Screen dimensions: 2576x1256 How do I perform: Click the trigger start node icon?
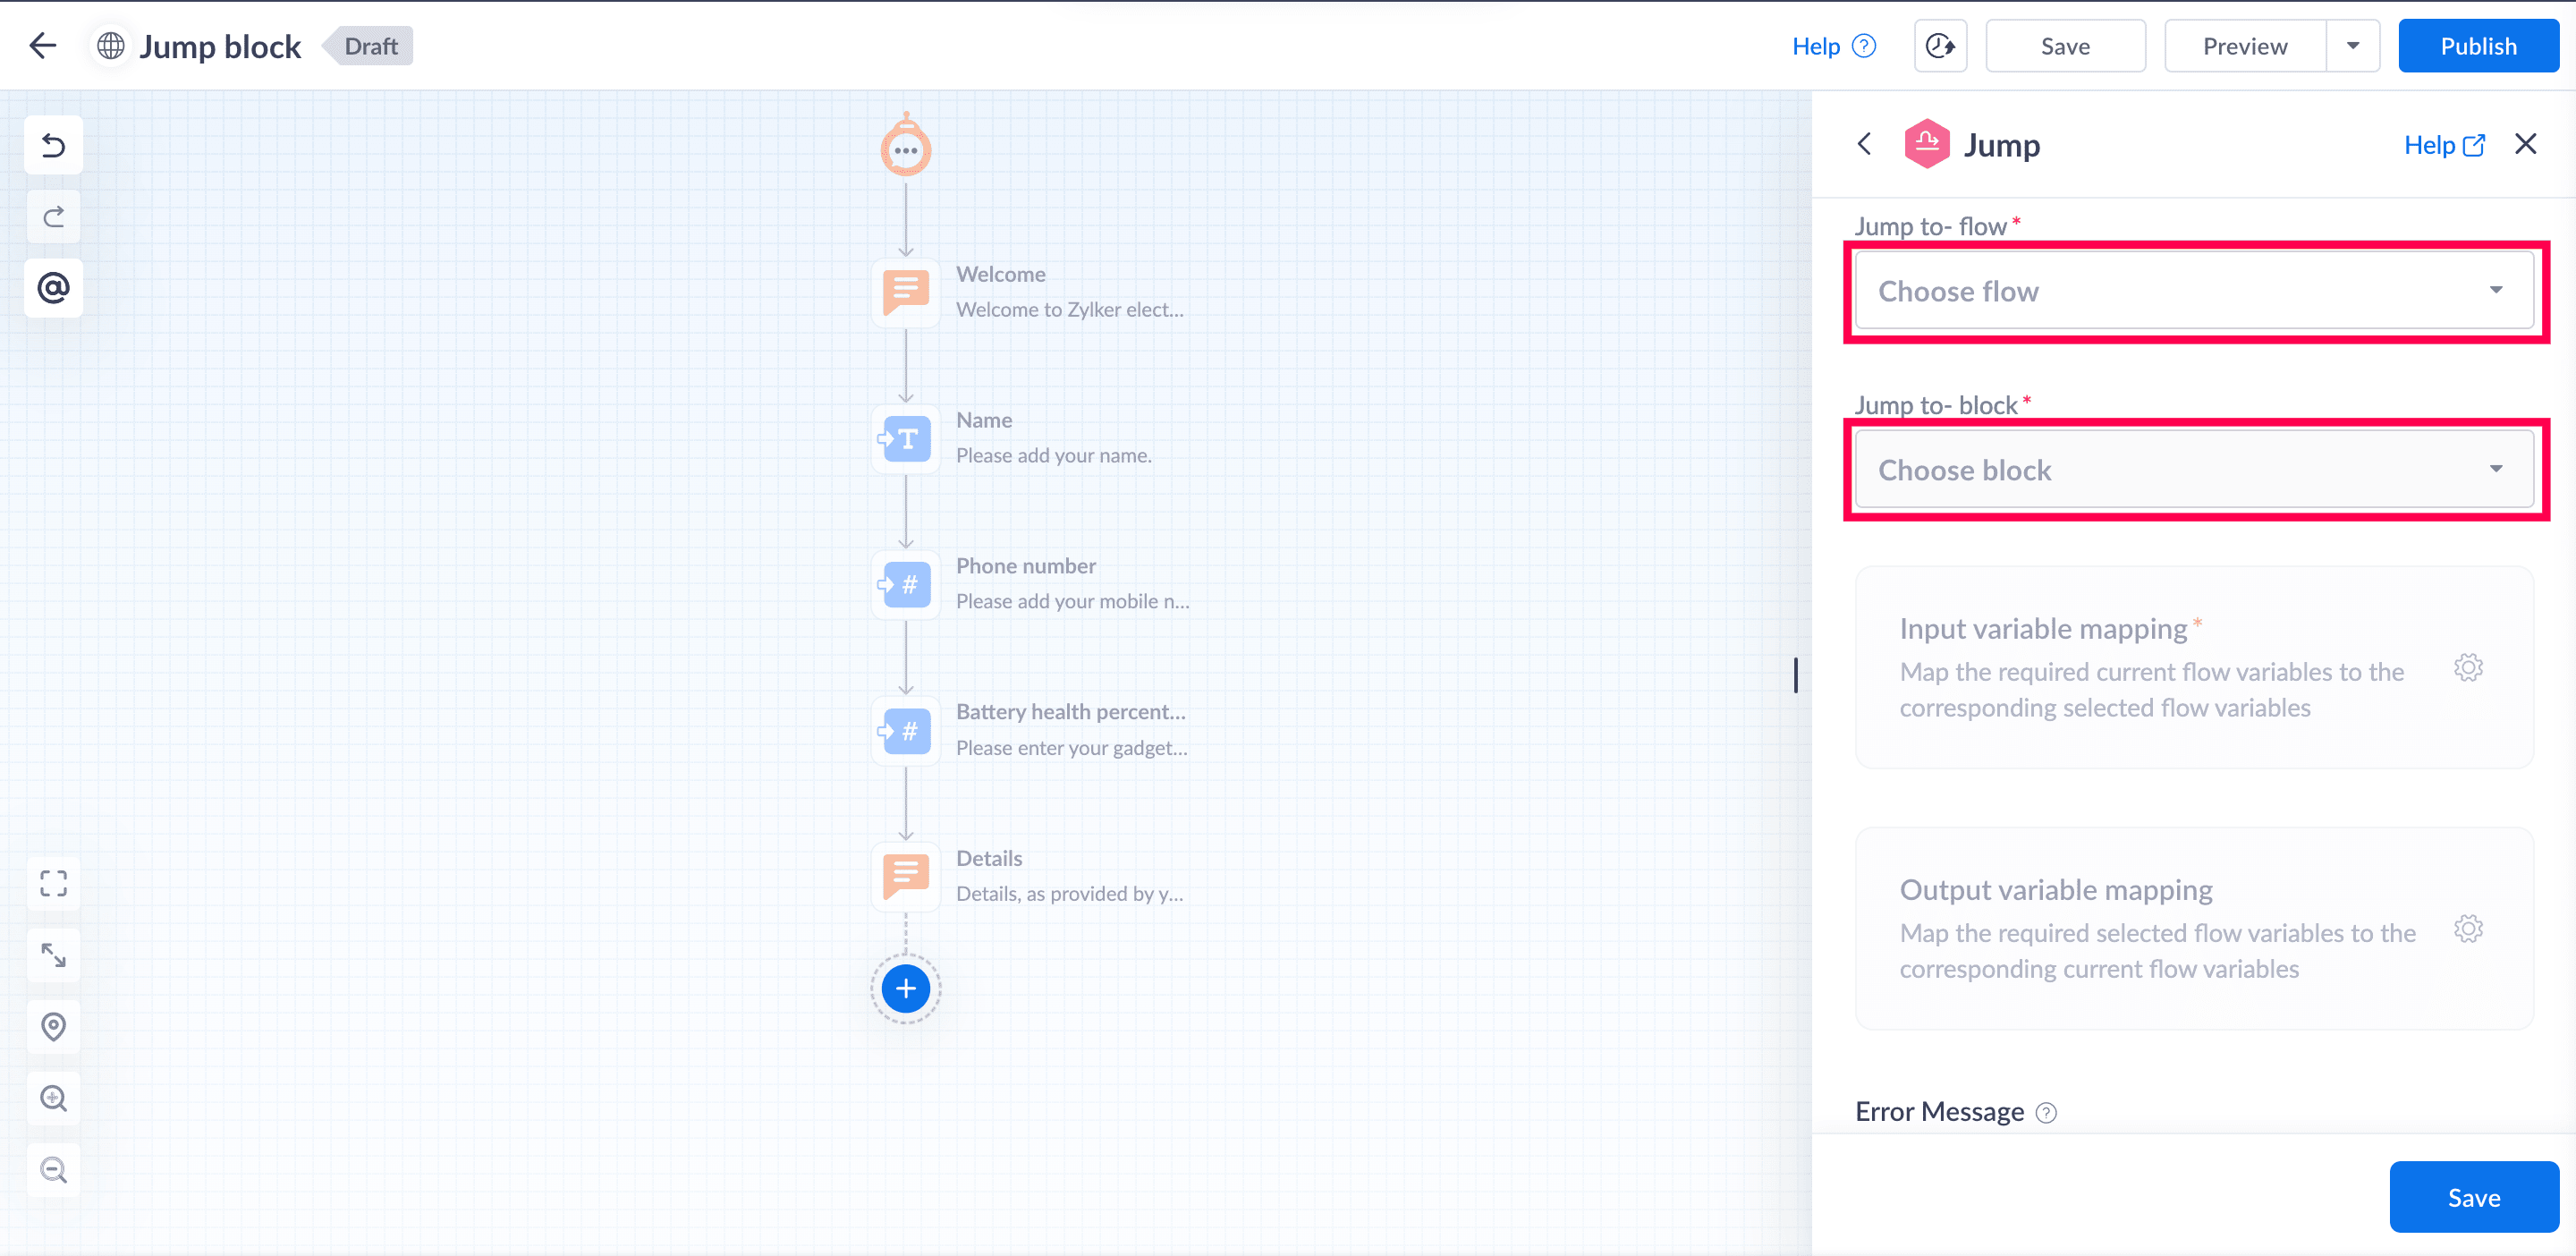(x=906, y=148)
